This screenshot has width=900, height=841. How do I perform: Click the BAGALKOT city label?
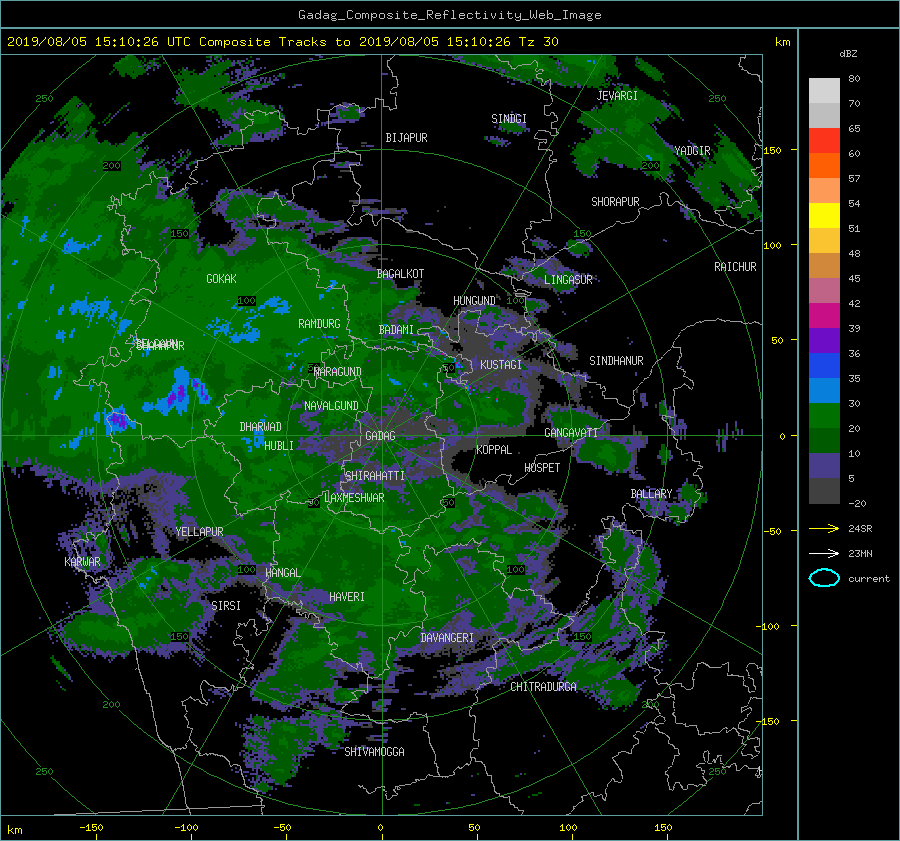coord(400,274)
